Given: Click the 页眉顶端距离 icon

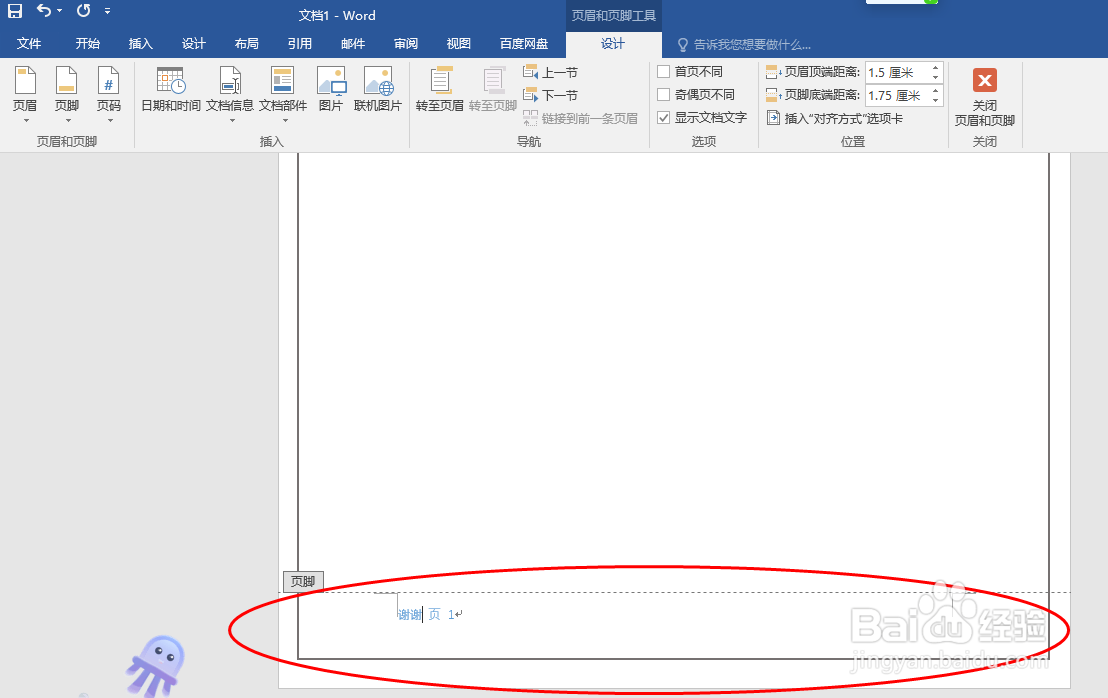Looking at the screenshot, I should coord(774,72).
